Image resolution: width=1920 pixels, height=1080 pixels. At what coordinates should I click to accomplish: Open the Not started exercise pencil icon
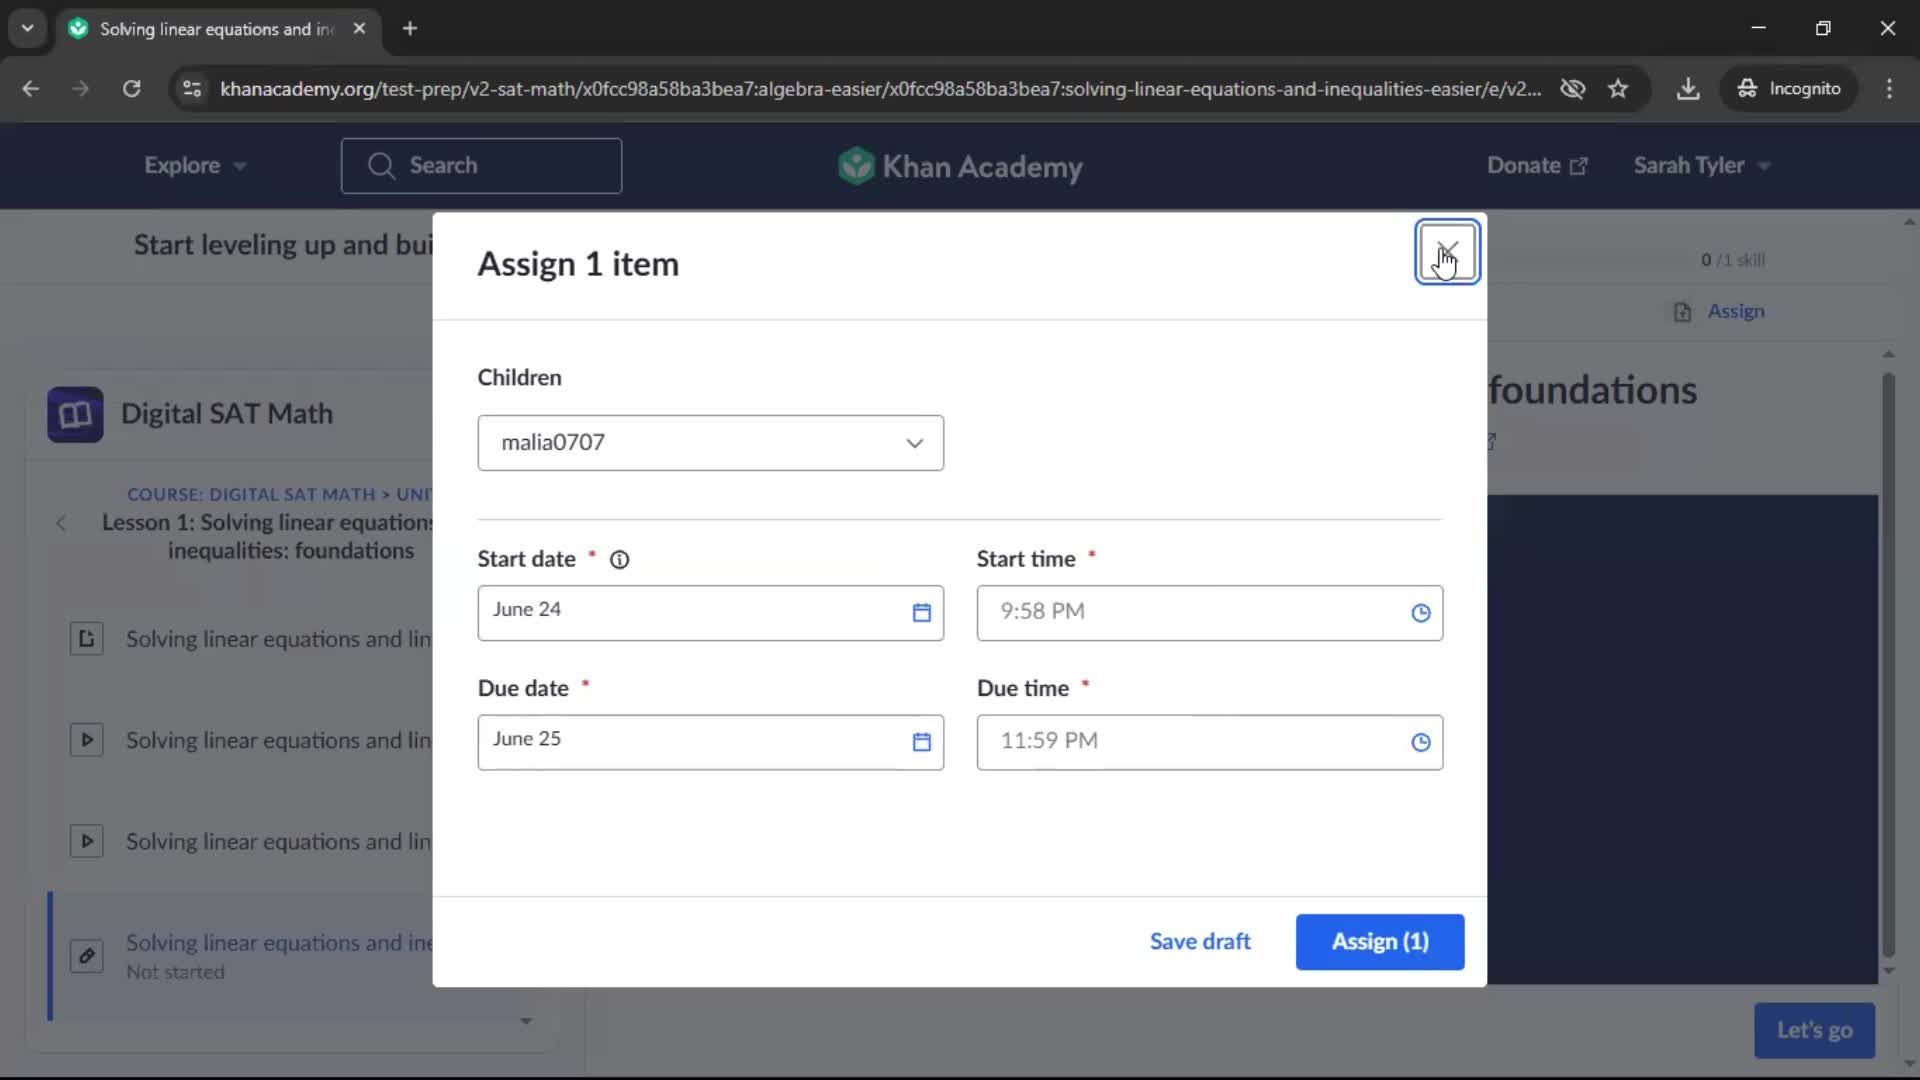point(87,956)
